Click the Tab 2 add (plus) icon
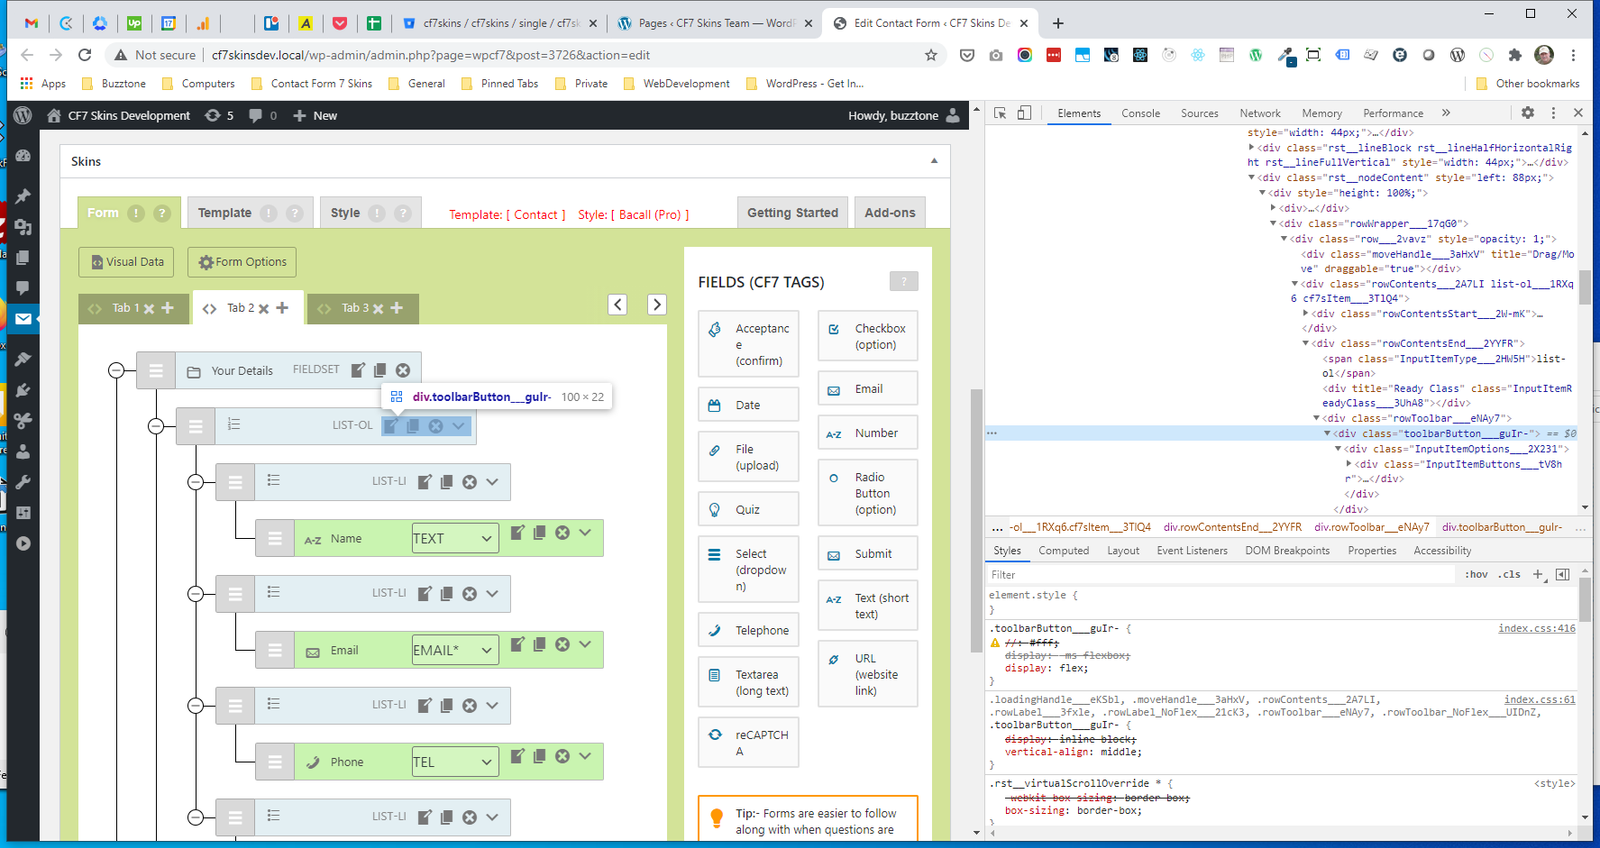This screenshot has height=848, width=1600. pos(282,308)
